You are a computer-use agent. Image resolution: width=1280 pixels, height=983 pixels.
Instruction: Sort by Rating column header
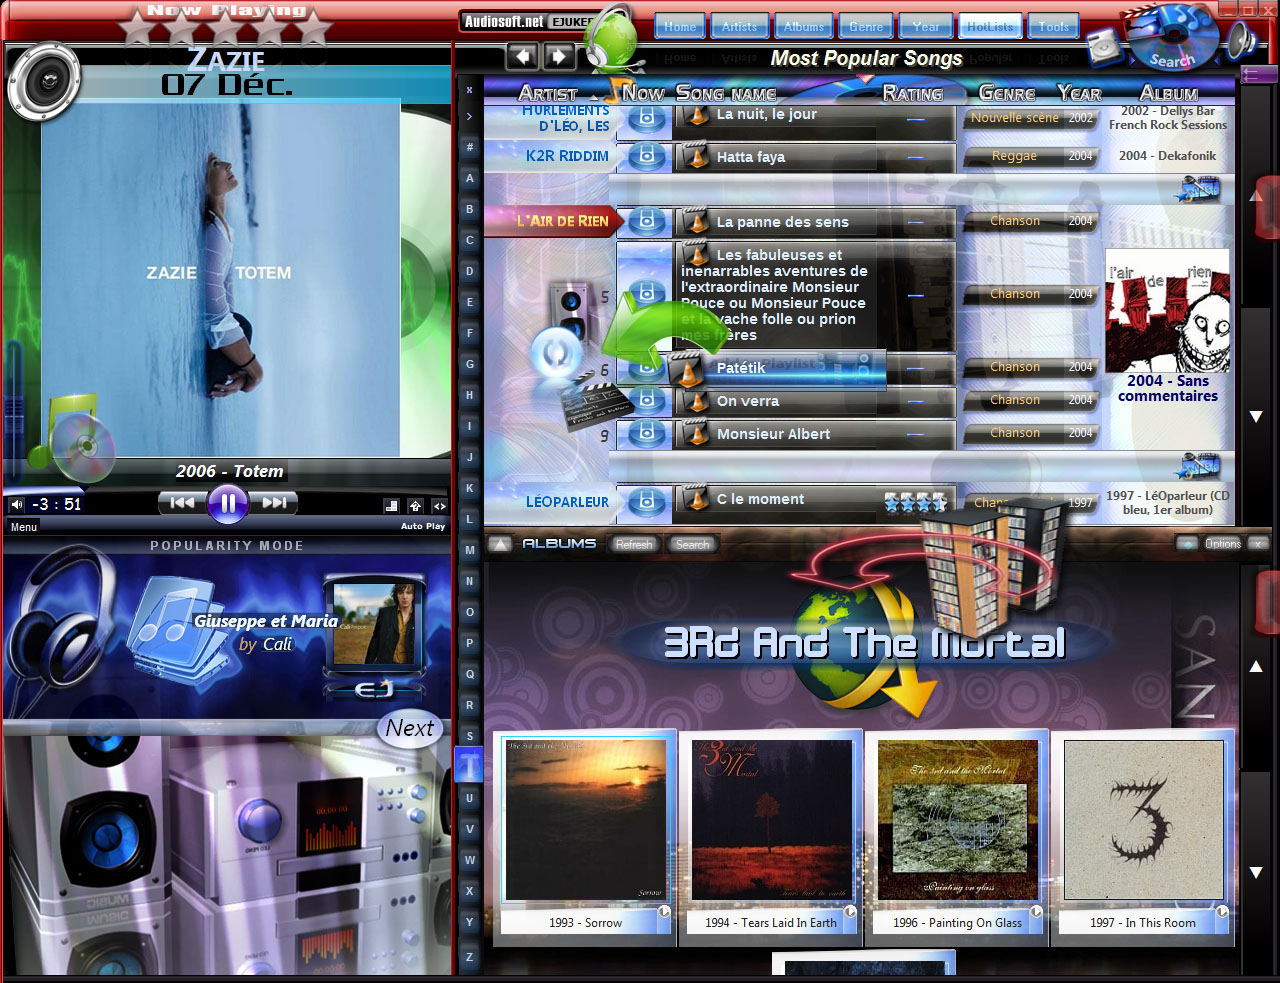point(912,93)
